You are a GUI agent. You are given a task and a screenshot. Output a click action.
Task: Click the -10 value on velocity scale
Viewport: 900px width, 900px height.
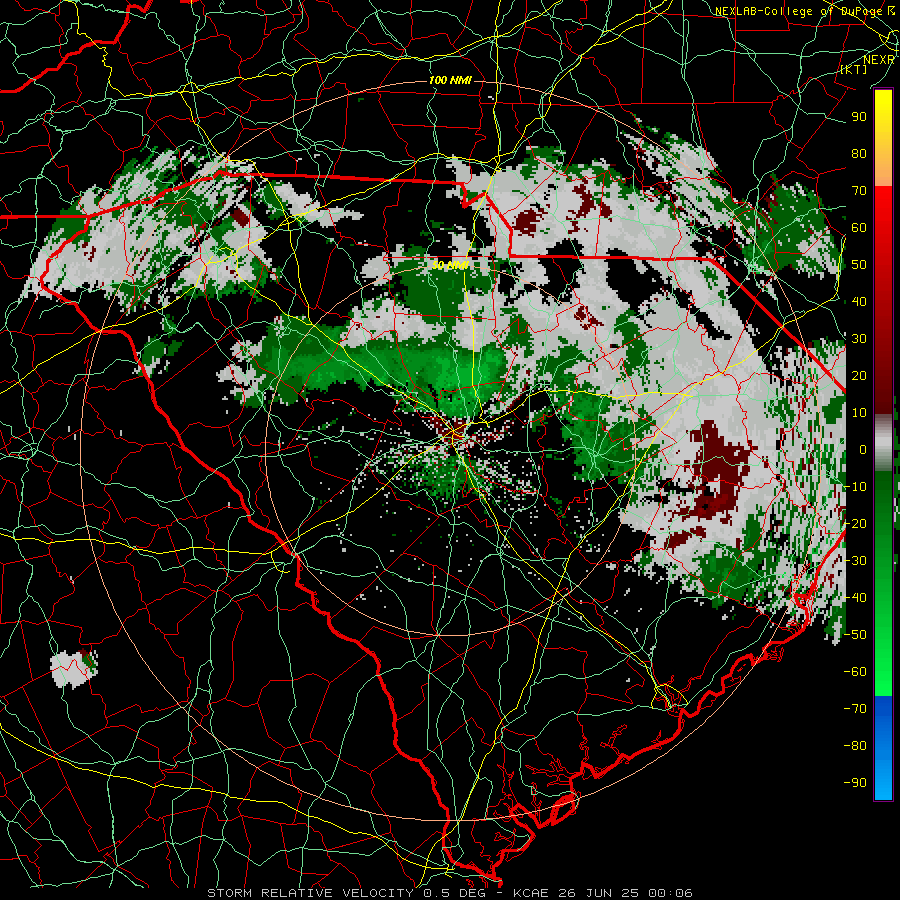coord(855,487)
